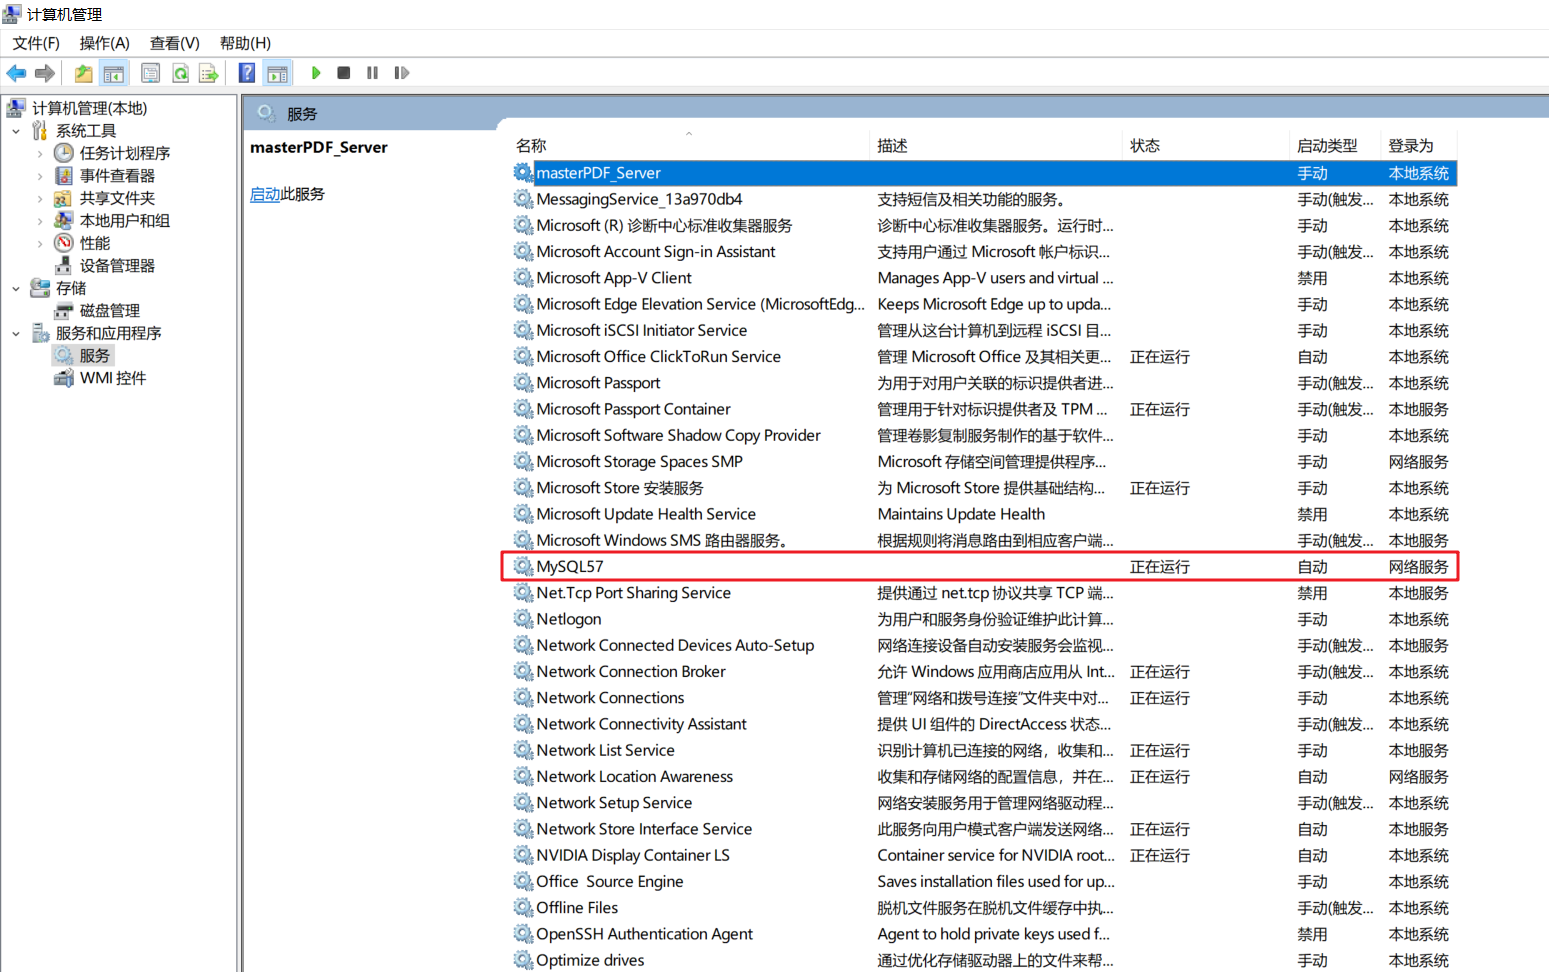Collapse the 系统工具 tree node

(x=16, y=131)
